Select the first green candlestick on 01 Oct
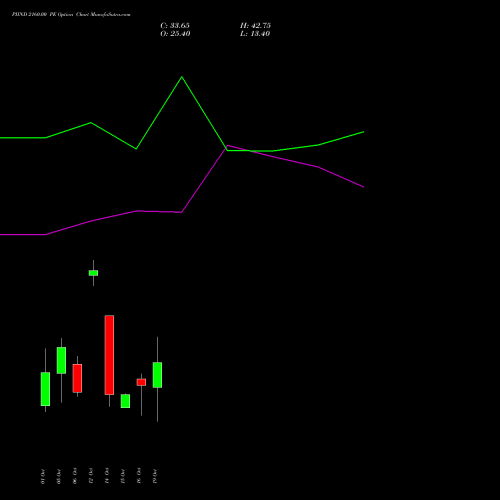The width and height of the screenshot is (500, 500). [45, 389]
